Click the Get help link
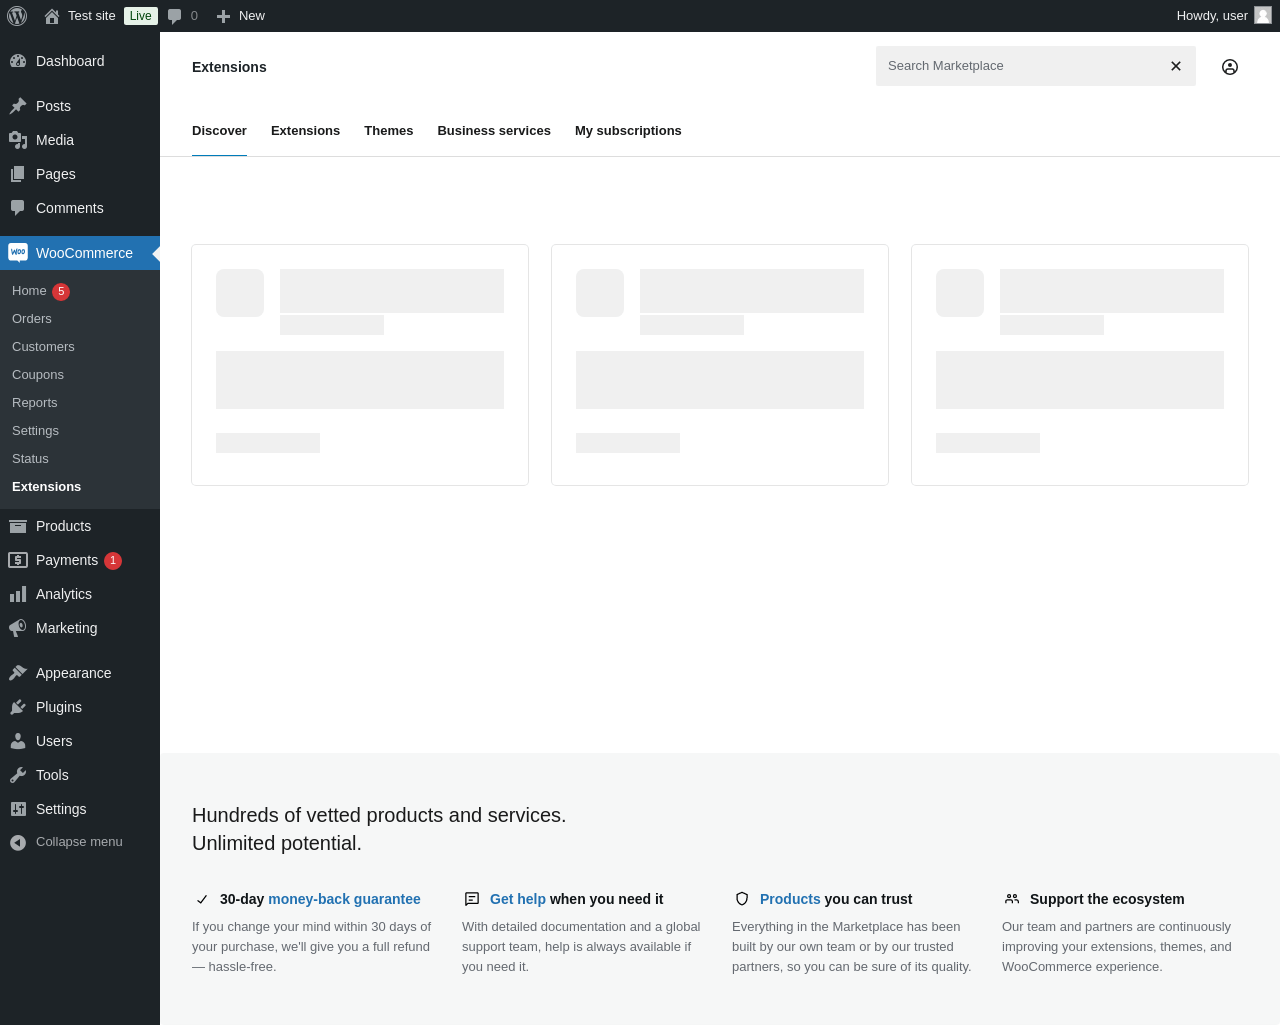Viewport: 1280px width, 1025px height. (x=518, y=899)
